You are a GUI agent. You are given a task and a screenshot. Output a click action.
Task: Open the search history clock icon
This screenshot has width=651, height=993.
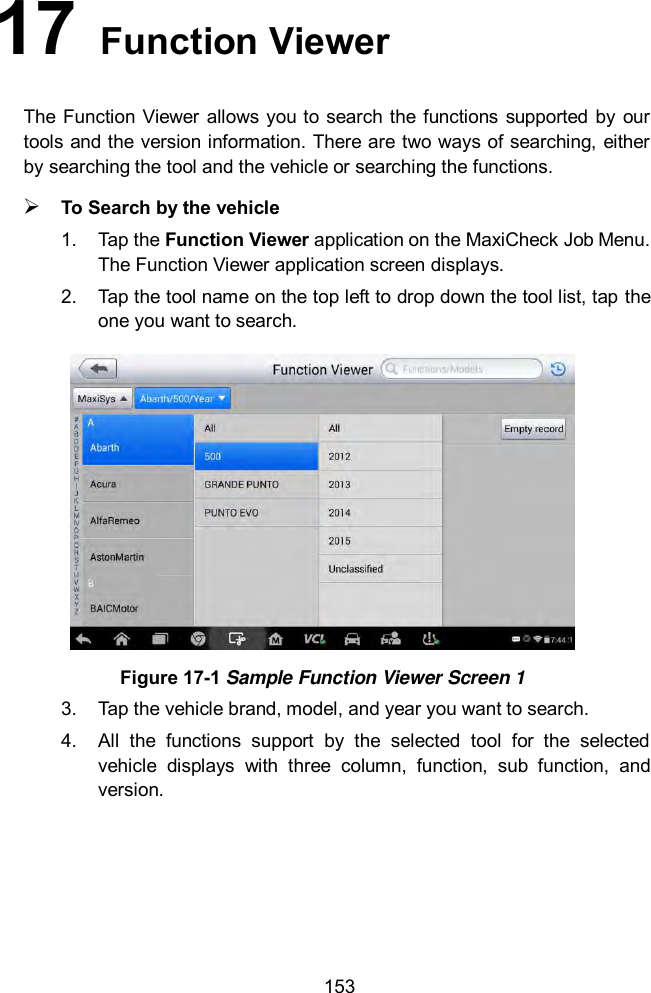558,369
